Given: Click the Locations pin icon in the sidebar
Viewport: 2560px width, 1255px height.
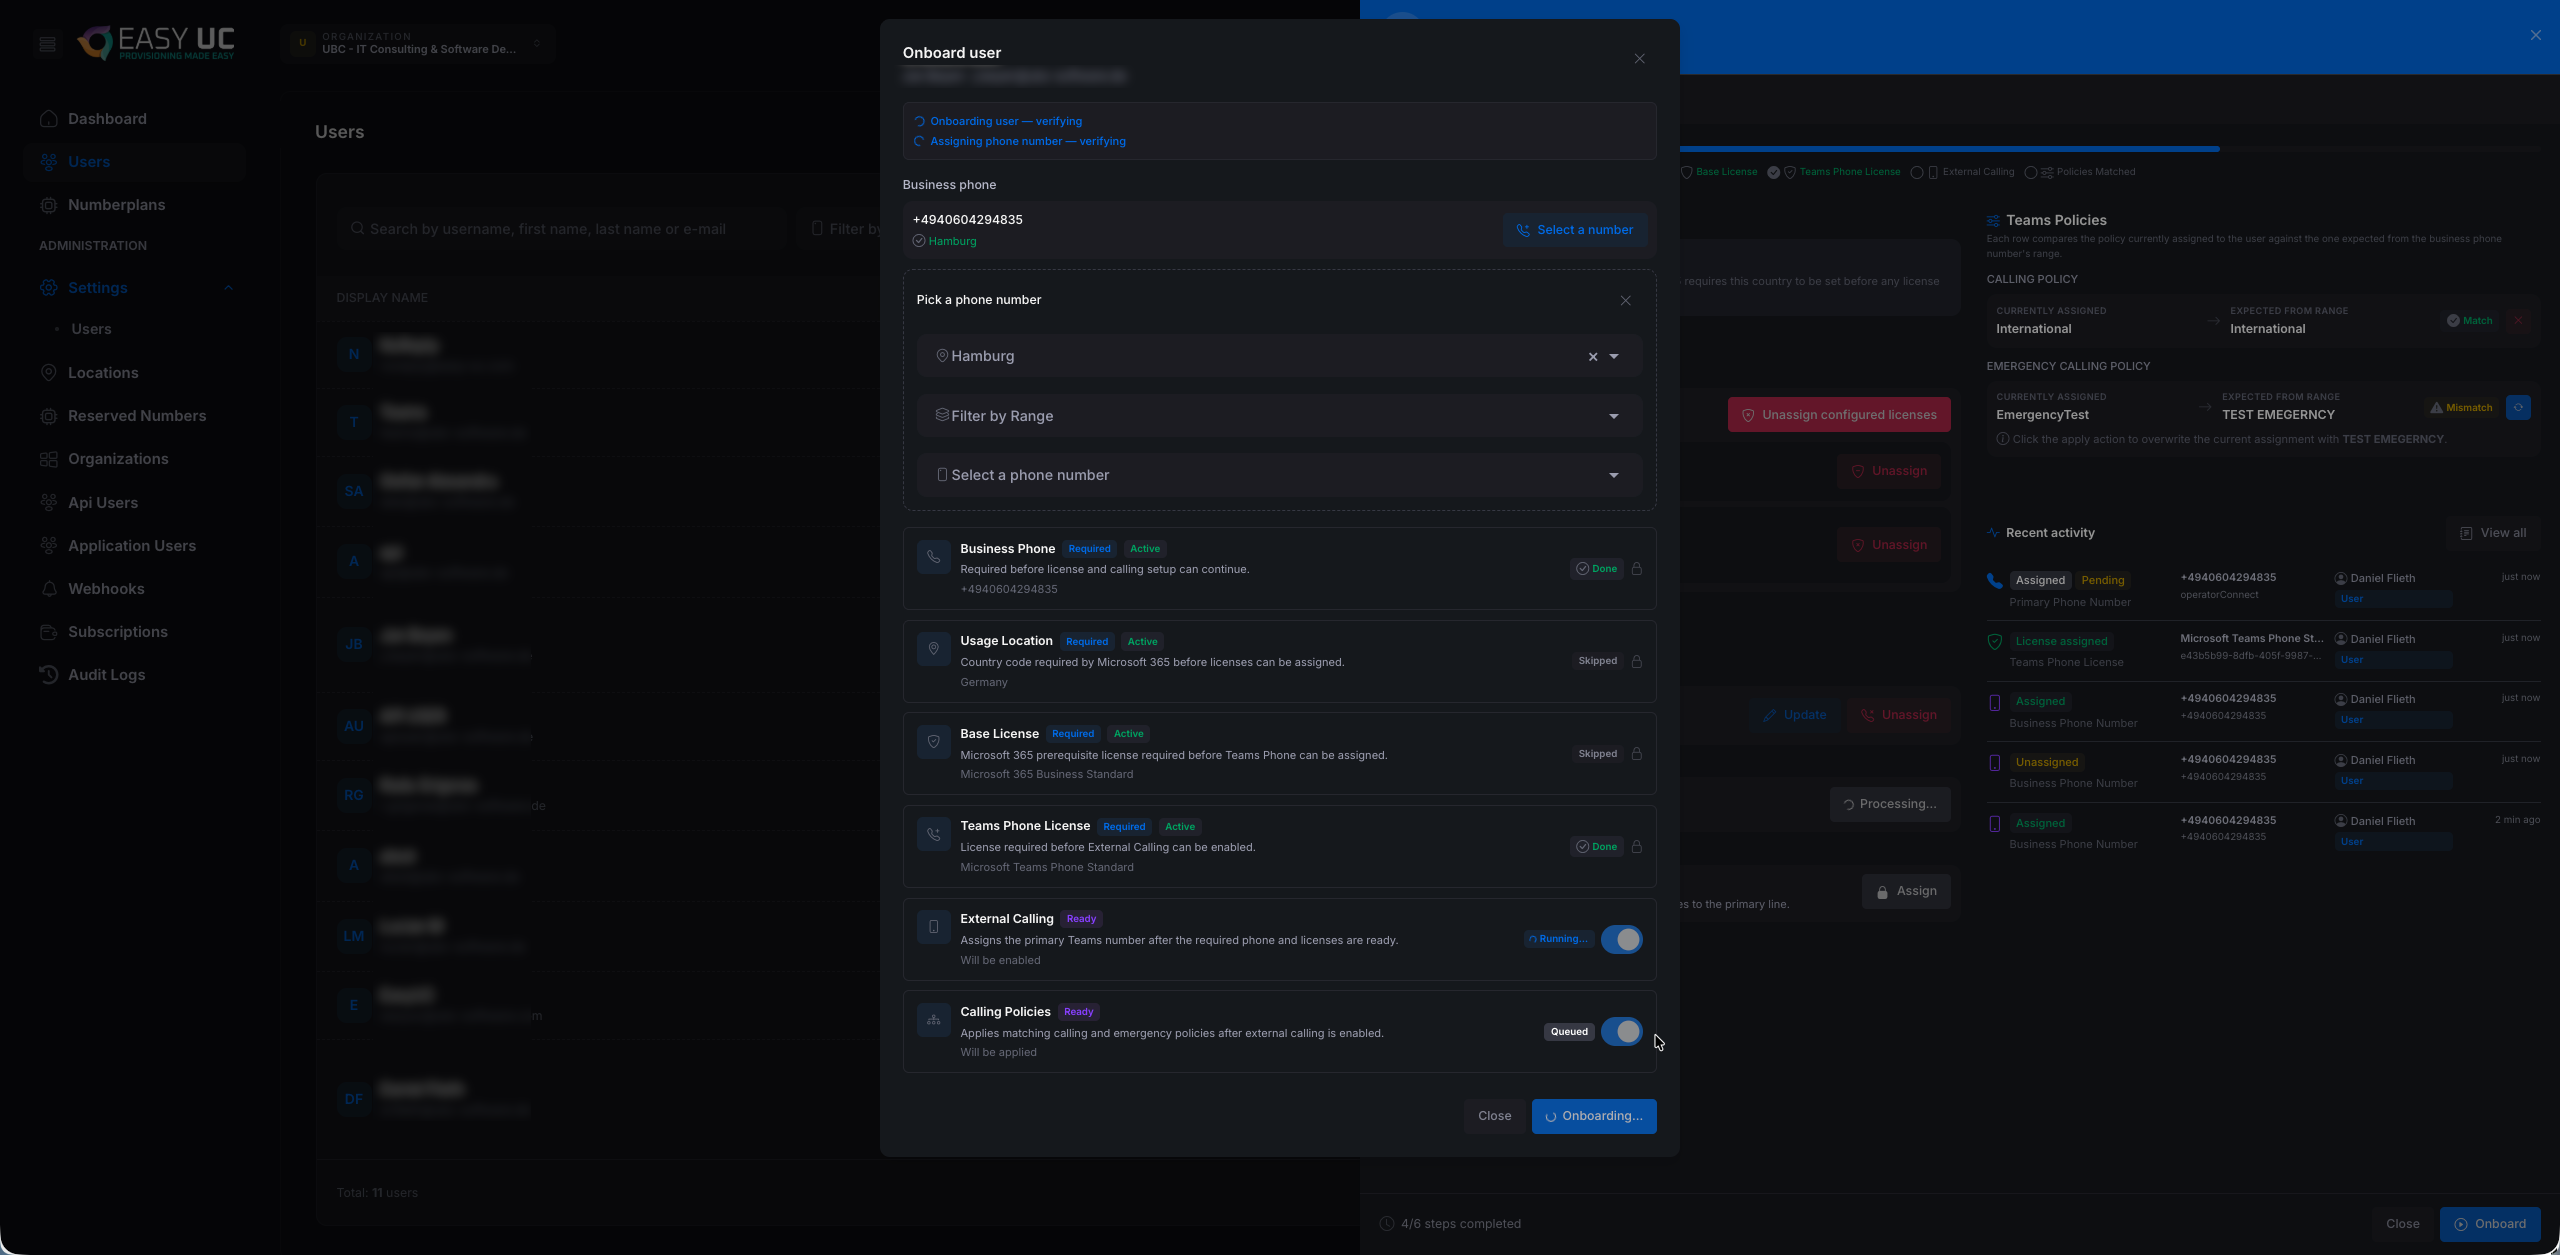Looking at the screenshot, I should pyautogui.click(x=48, y=373).
